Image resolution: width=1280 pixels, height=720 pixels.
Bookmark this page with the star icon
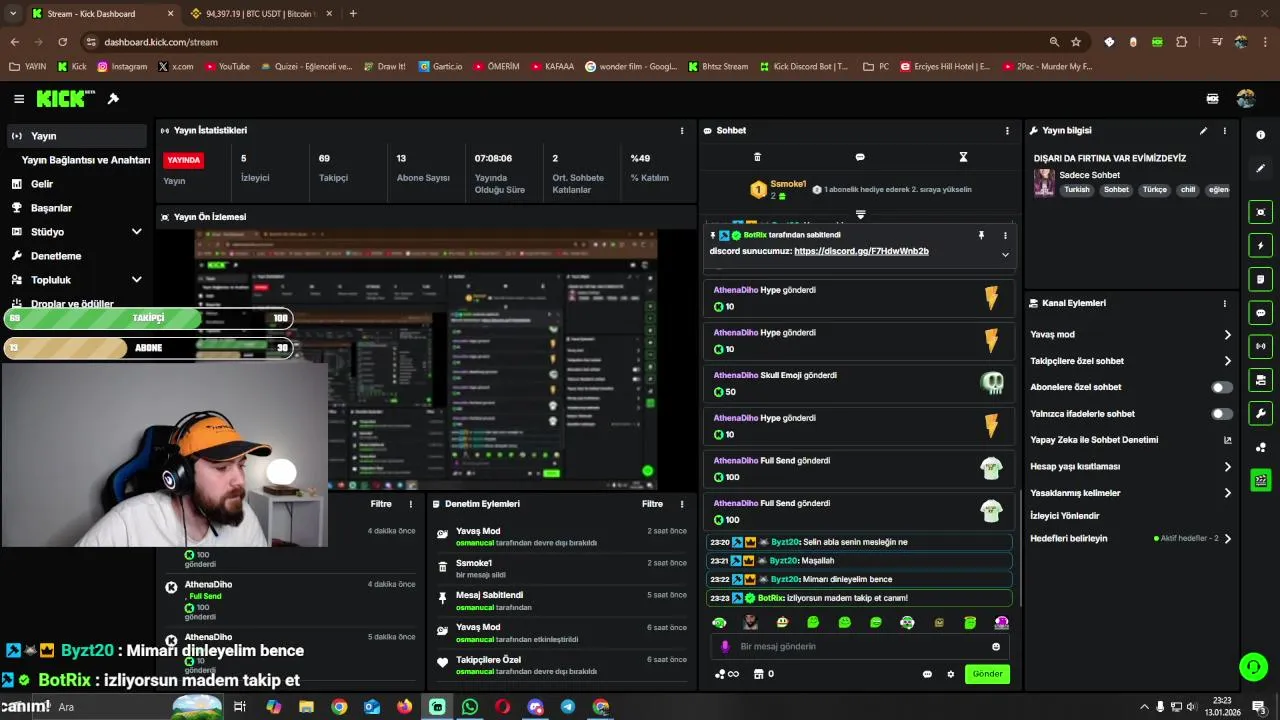[x=1076, y=42]
